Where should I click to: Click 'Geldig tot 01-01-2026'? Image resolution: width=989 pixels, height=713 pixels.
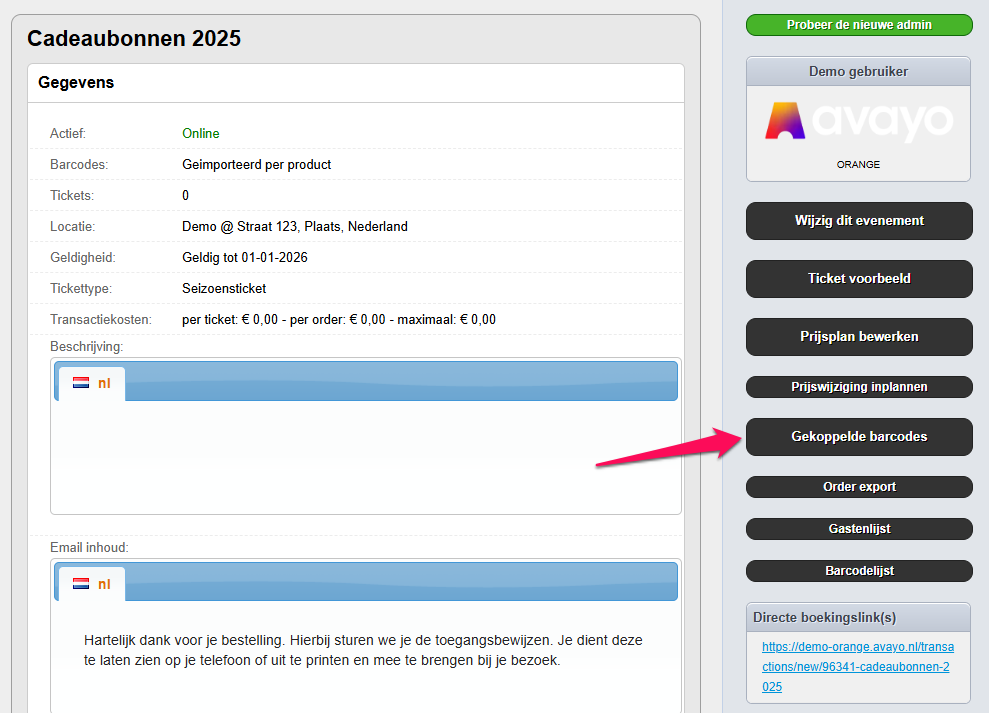tap(245, 257)
